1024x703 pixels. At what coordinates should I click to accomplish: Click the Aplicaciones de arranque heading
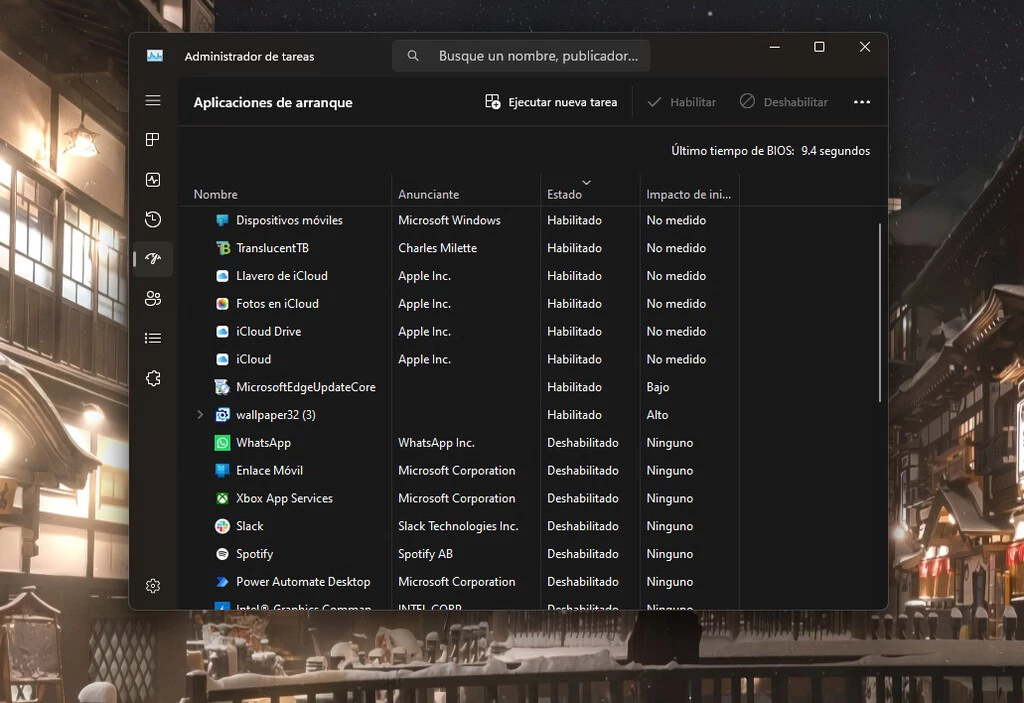(x=273, y=103)
